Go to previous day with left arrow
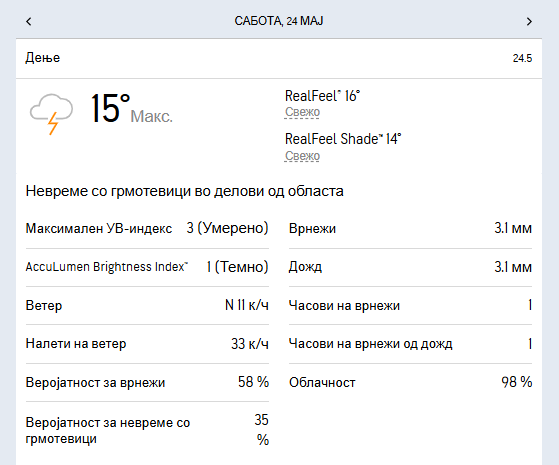 point(29,22)
